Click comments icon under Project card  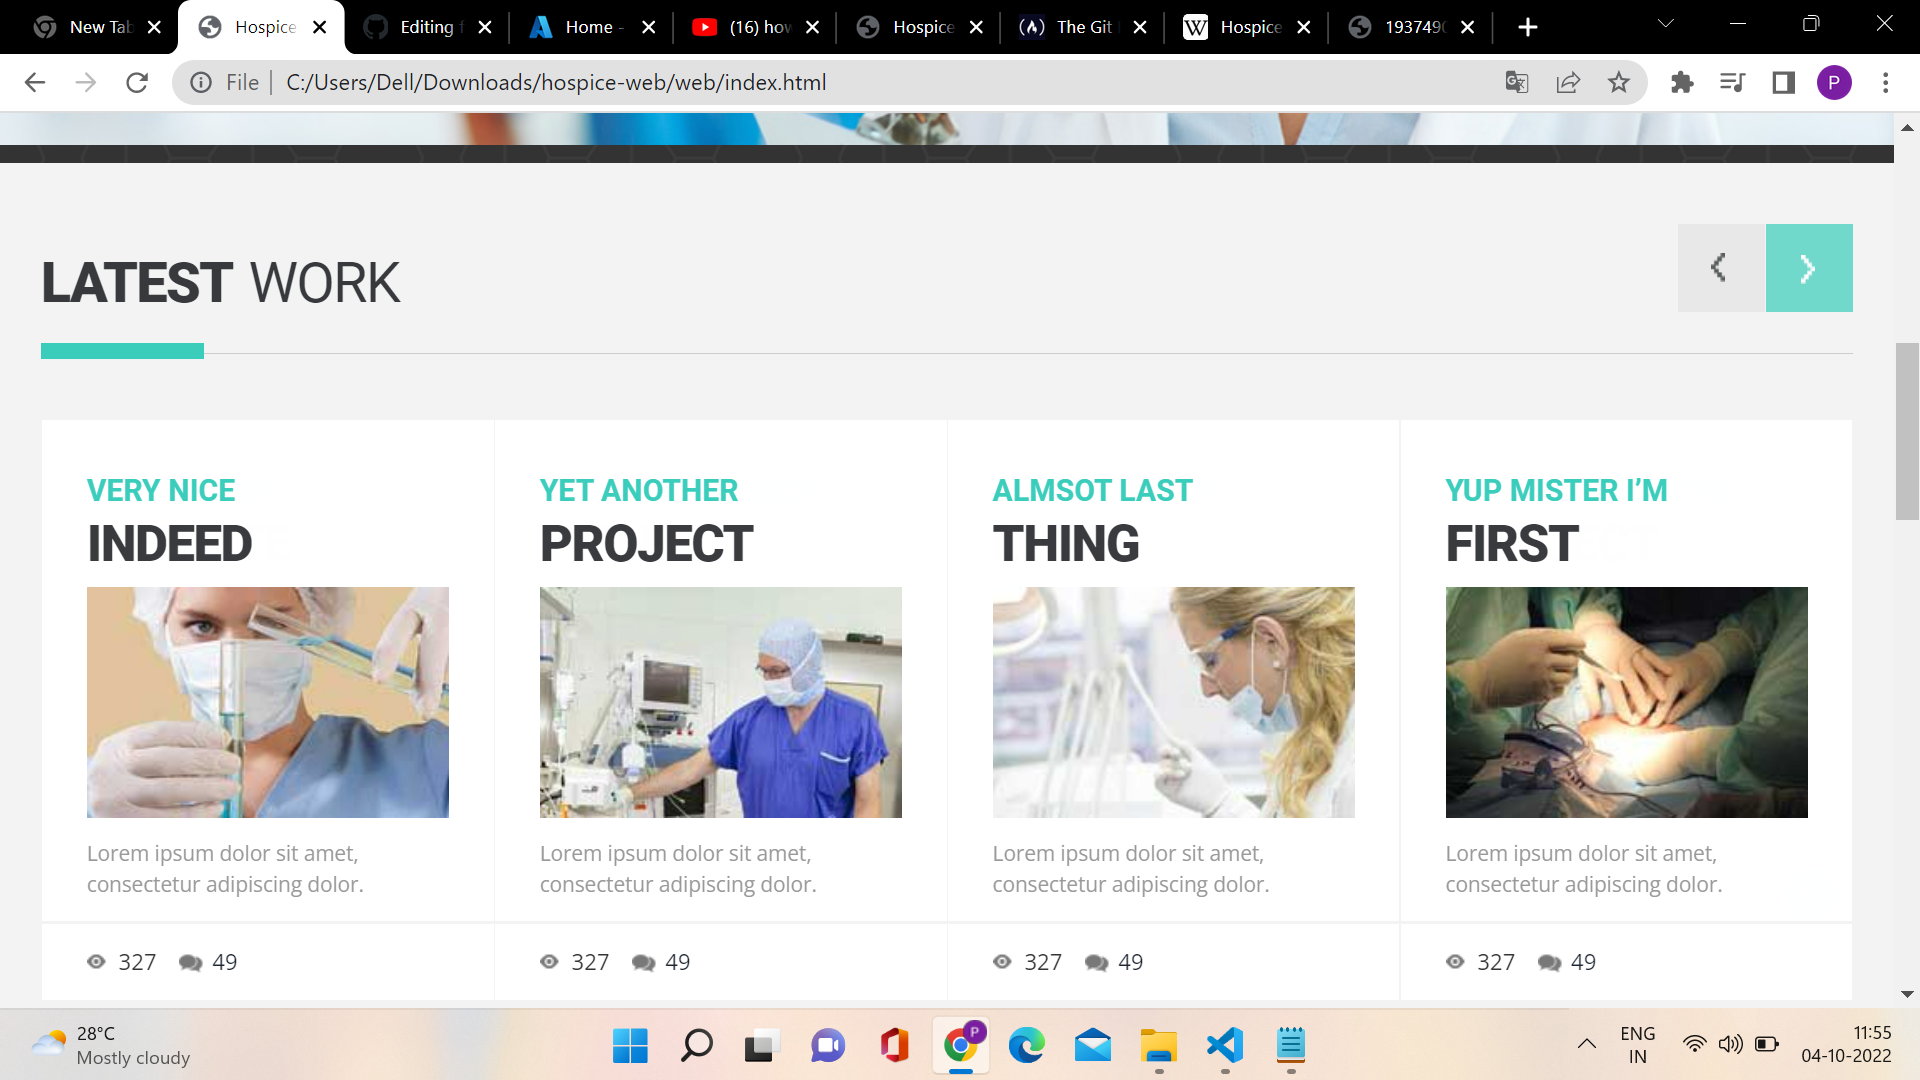point(643,963)
